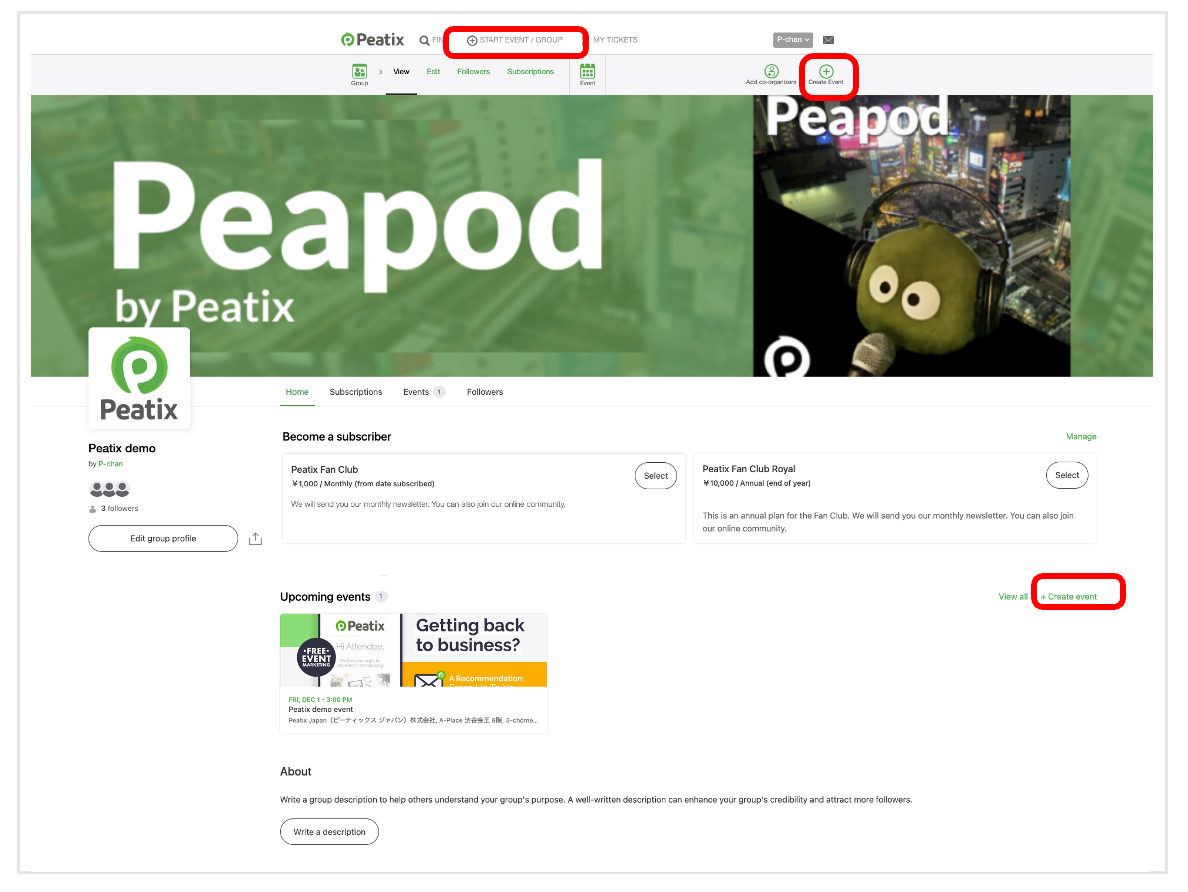This screenshot has height=892, width=1188.
Task: Expand the P-chan account dropdown
Action: (793, 39)
